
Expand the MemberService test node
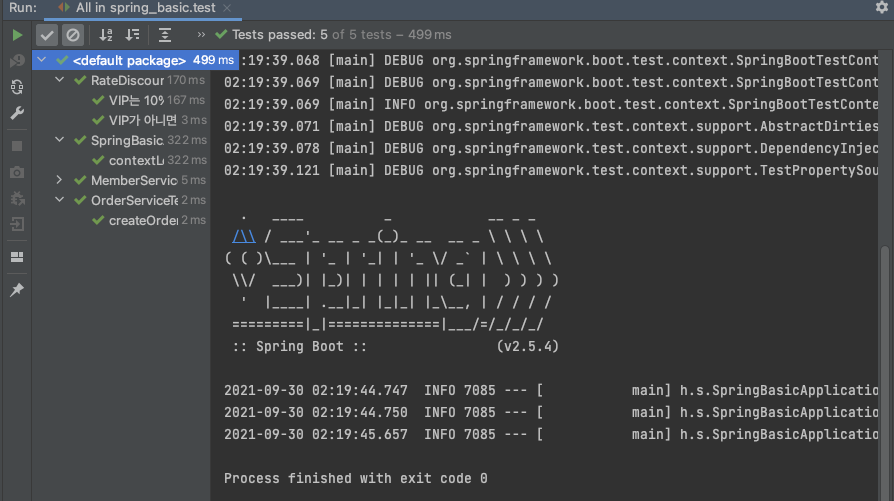59,180
